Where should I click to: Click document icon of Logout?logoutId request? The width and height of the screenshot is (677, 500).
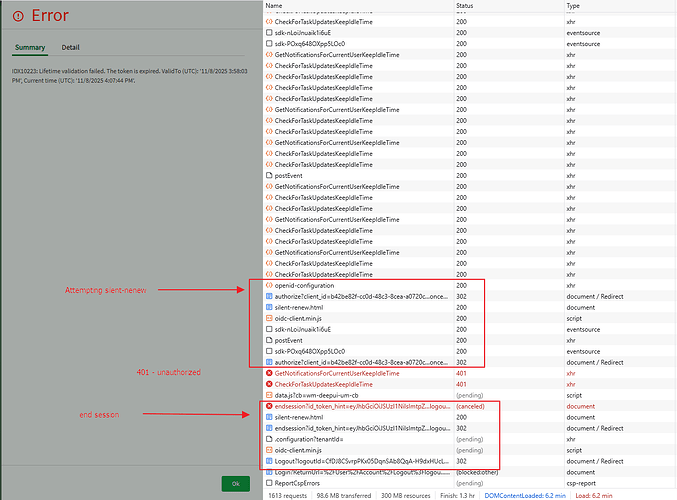click(x=269, y=461)
